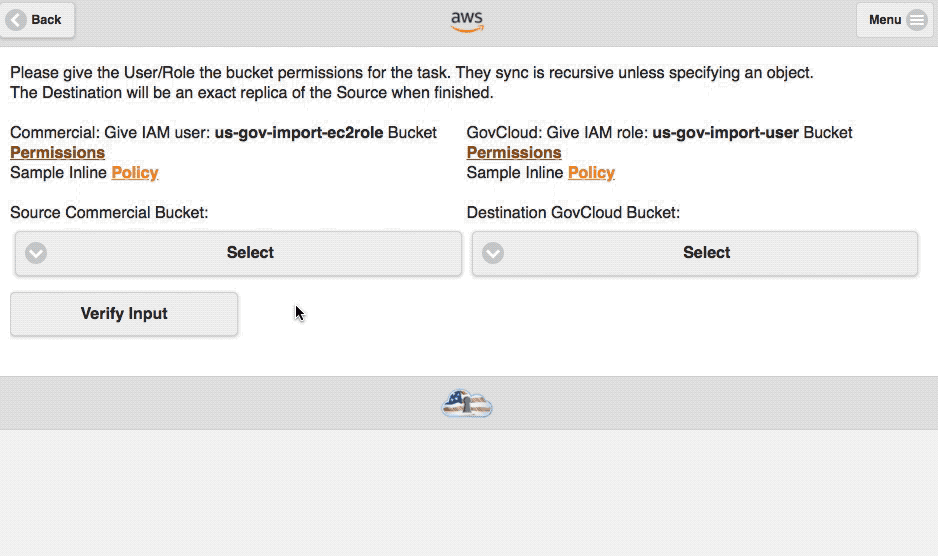
Task: Click the 'Destination GovCloud Bucket:' label
Action: 573,212
